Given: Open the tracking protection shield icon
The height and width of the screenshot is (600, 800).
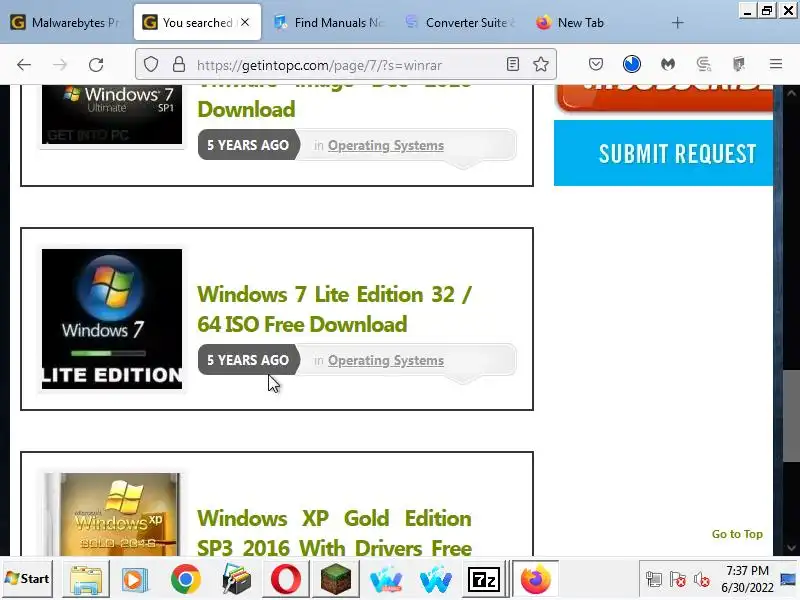Looking at the screenshot, I should (151, 64).
